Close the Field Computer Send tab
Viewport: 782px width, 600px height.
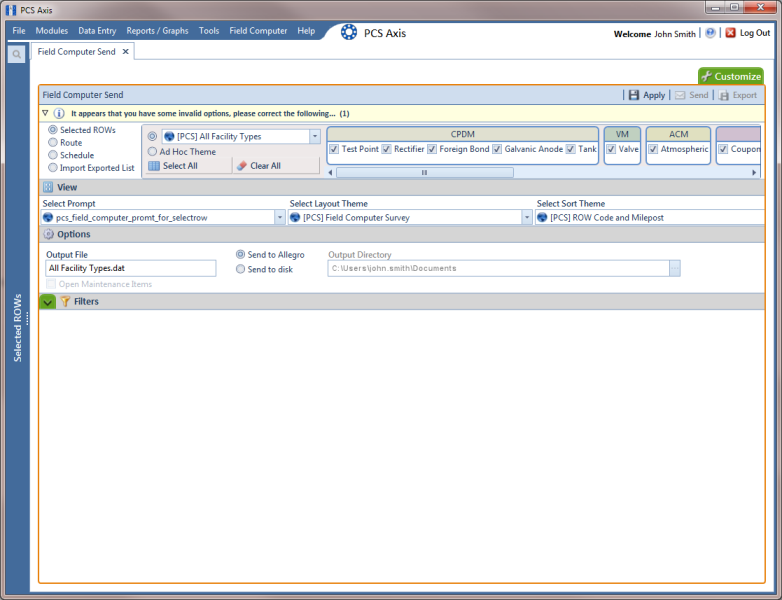[126, 51]
